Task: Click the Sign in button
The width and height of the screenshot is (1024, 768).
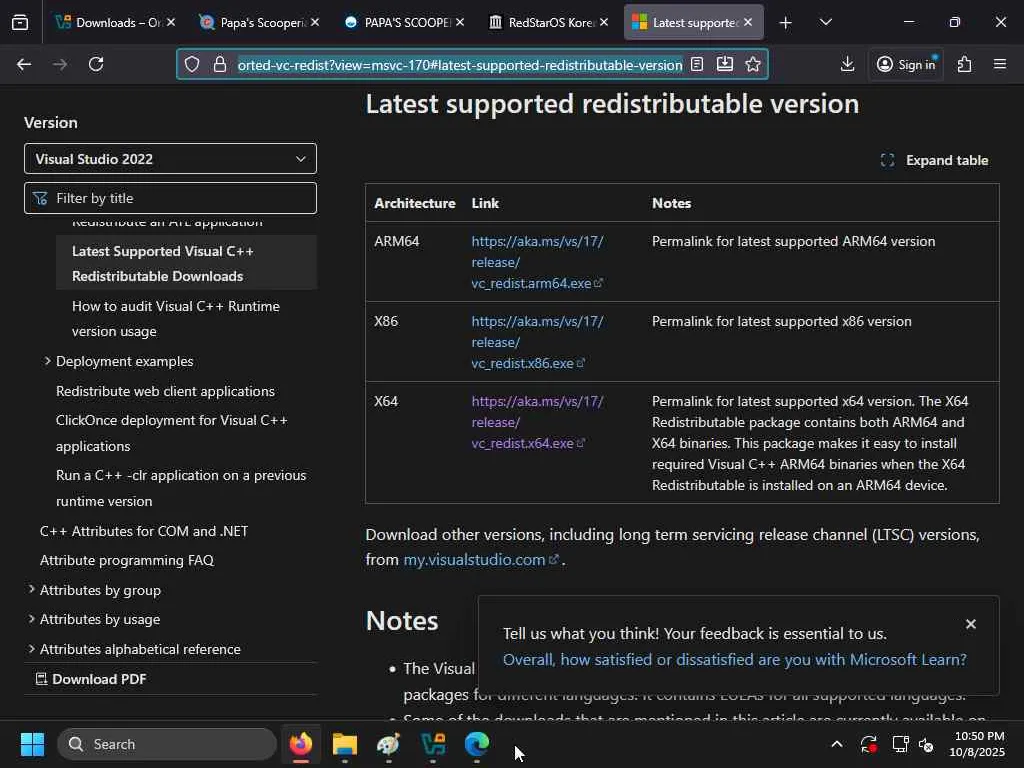Action: pos(906,64)
